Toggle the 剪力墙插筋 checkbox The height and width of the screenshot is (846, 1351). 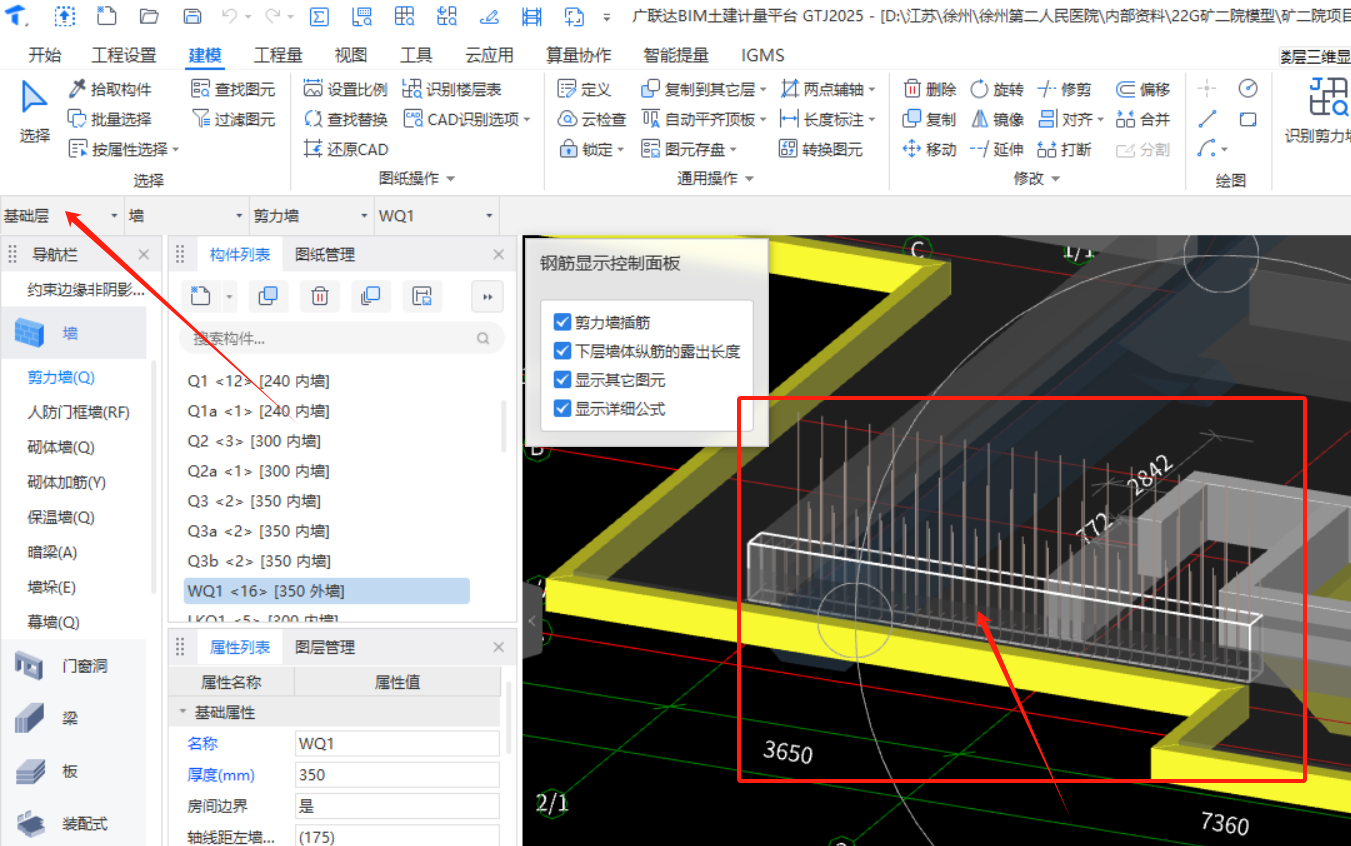(x=562, y=323)
